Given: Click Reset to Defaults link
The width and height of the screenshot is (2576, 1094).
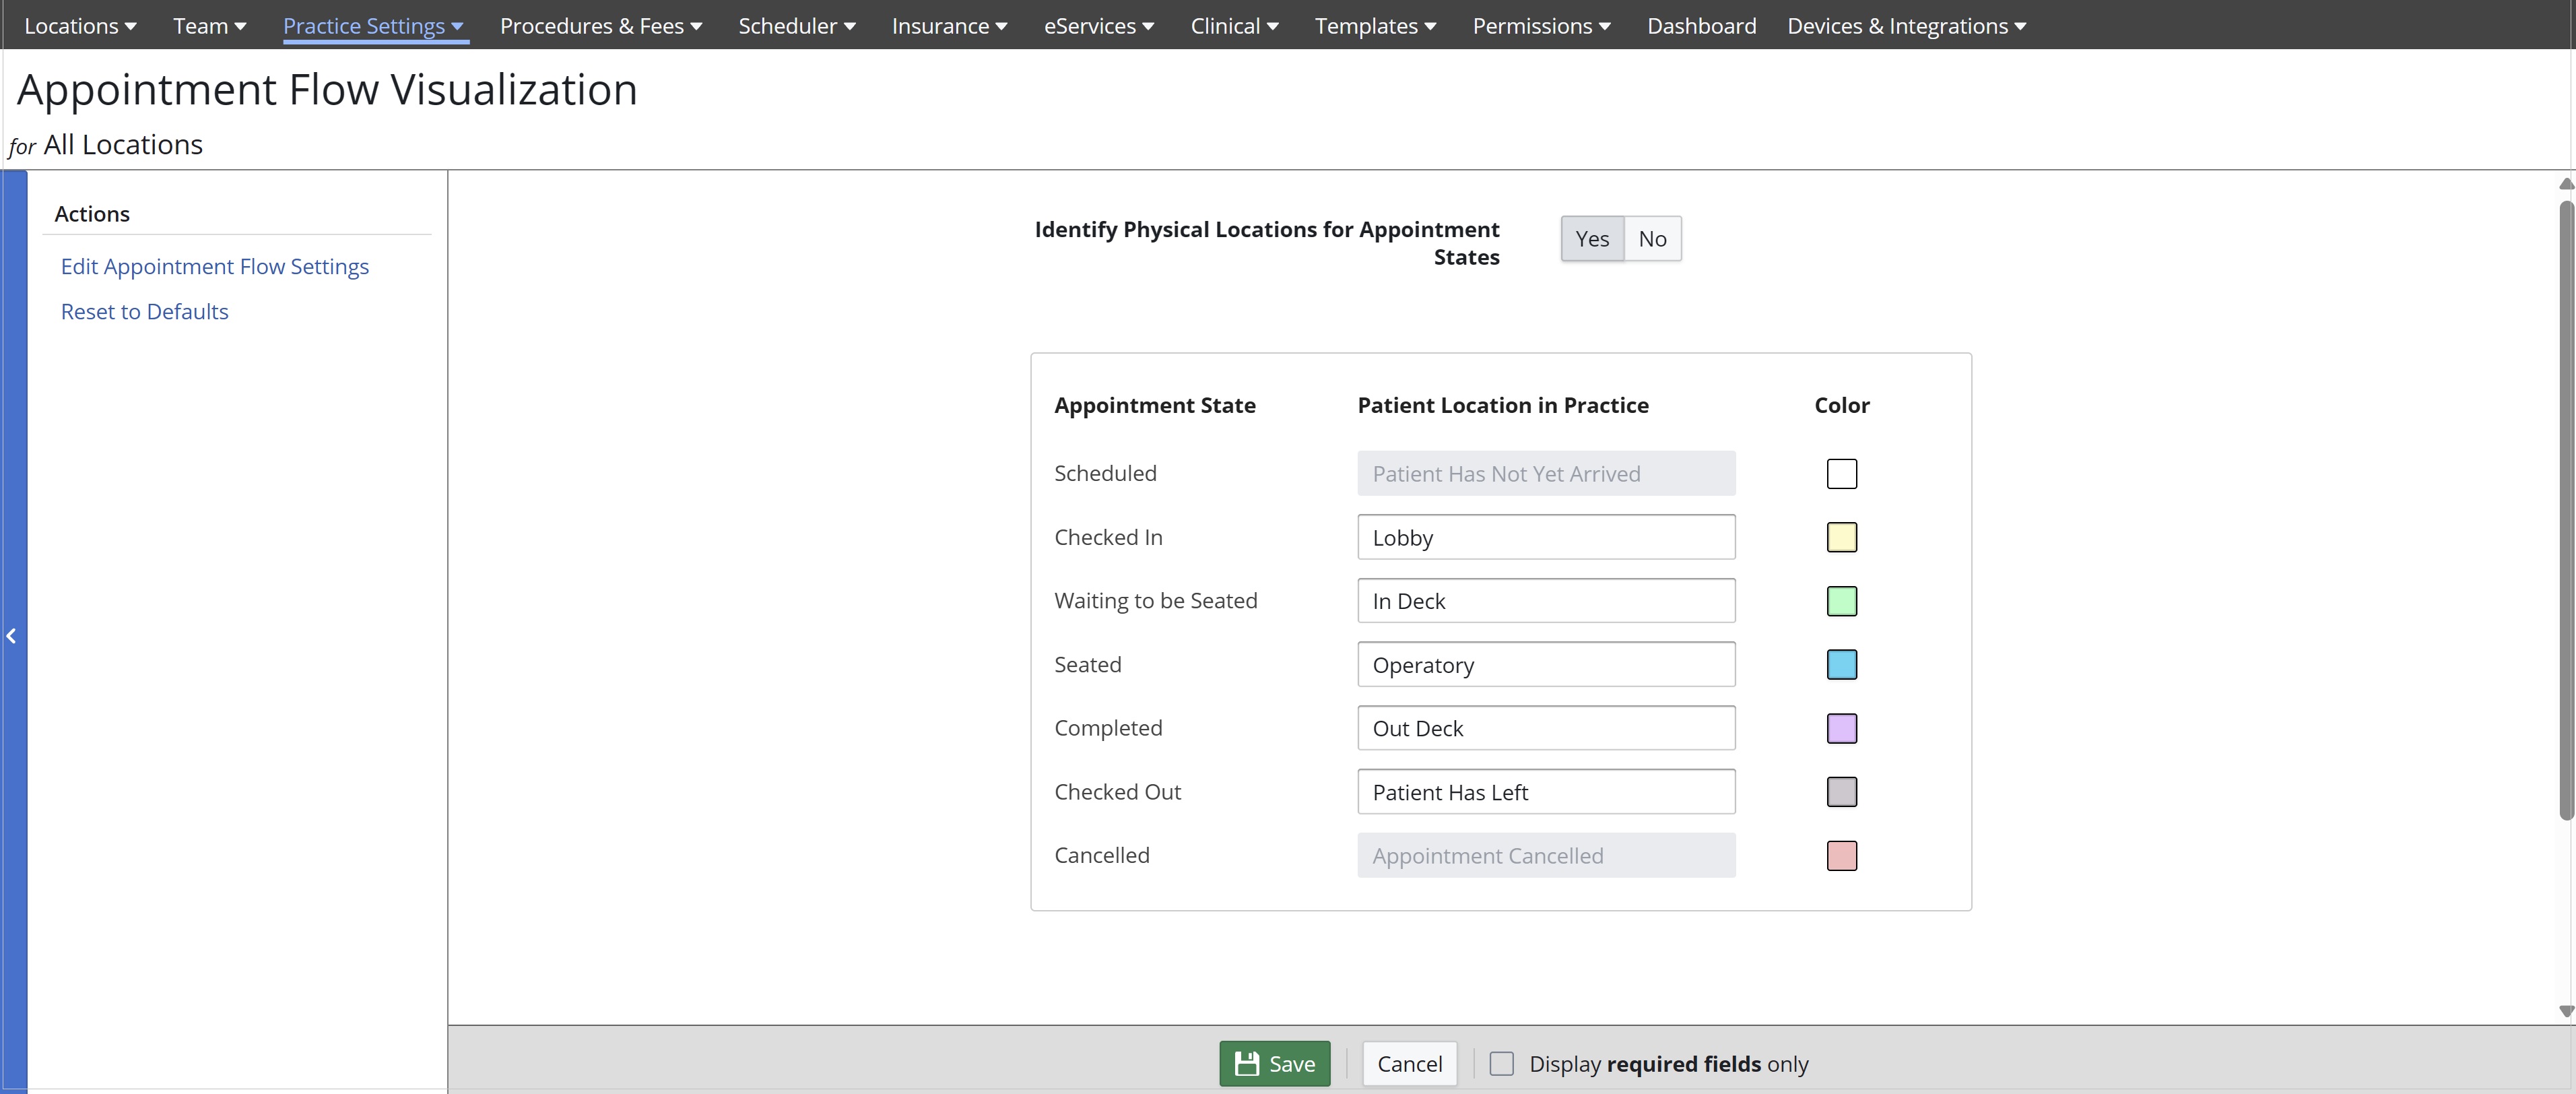Looking at the screenshot, I should point(144,311).
